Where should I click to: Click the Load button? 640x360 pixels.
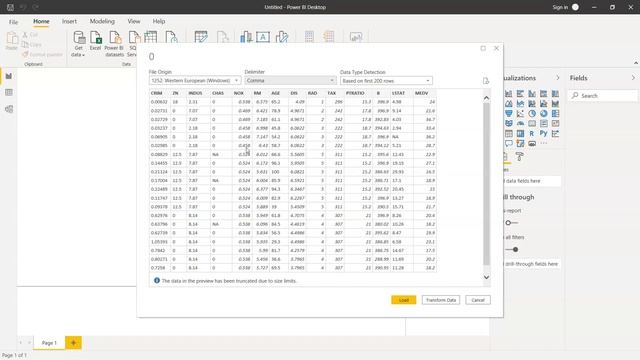click(404, 300)
